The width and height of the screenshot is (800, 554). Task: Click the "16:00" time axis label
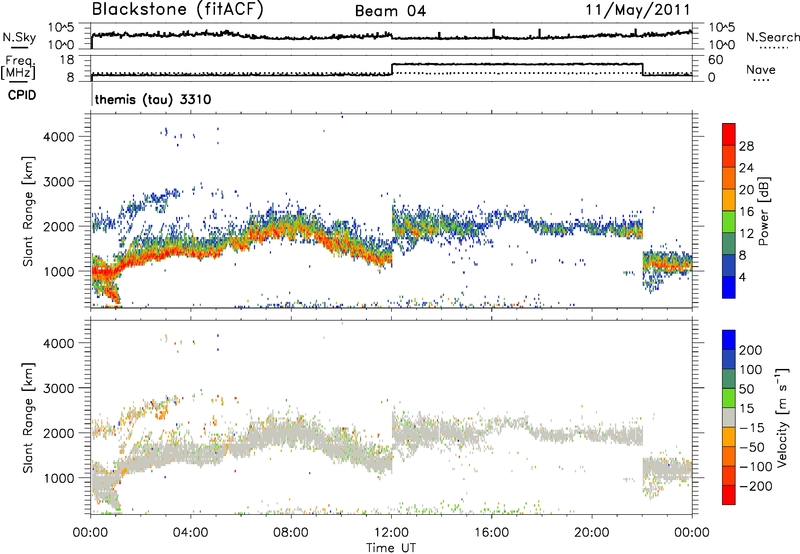491,533
